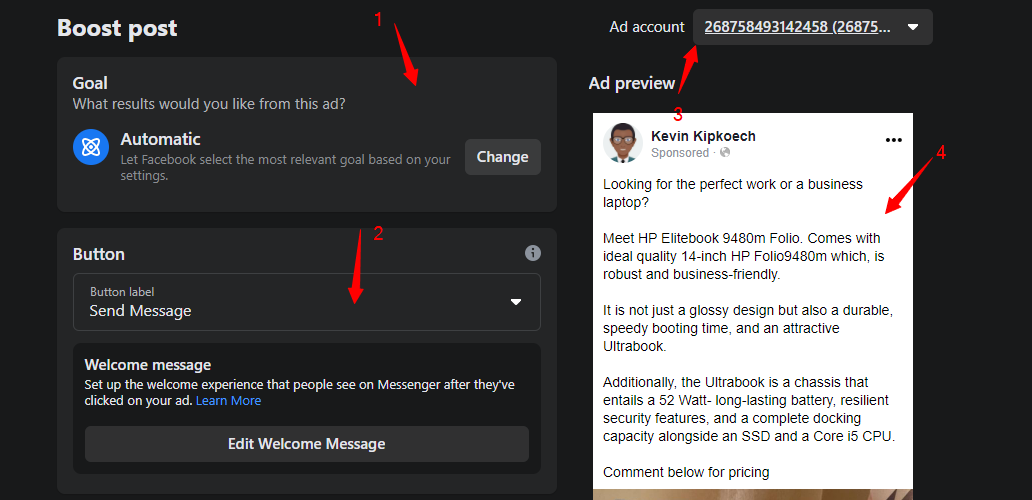Click 'It is not just a glossy design' paragraph
The width and height of the screenshot is (1032, 500).
(x=748, y=328)
